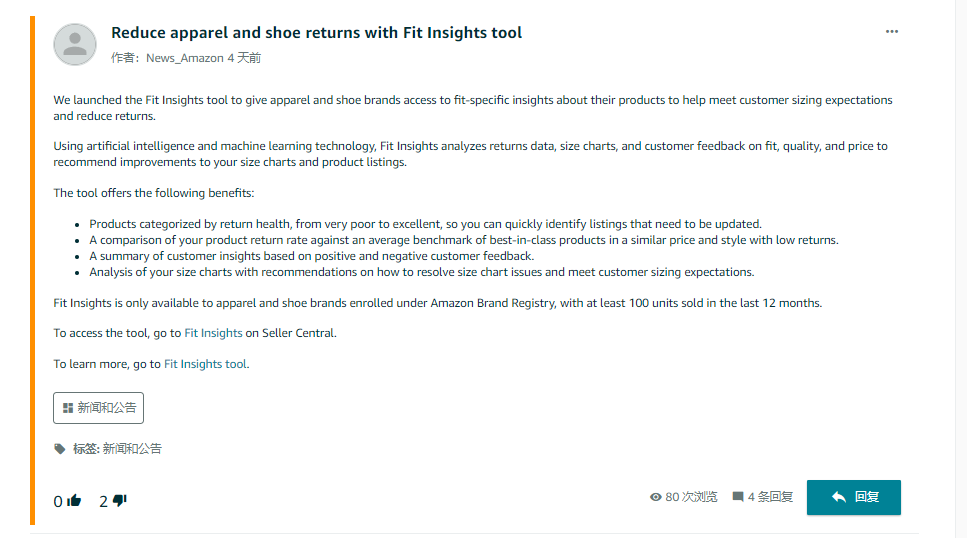Click the 回复 reply button

pos(853,497)
